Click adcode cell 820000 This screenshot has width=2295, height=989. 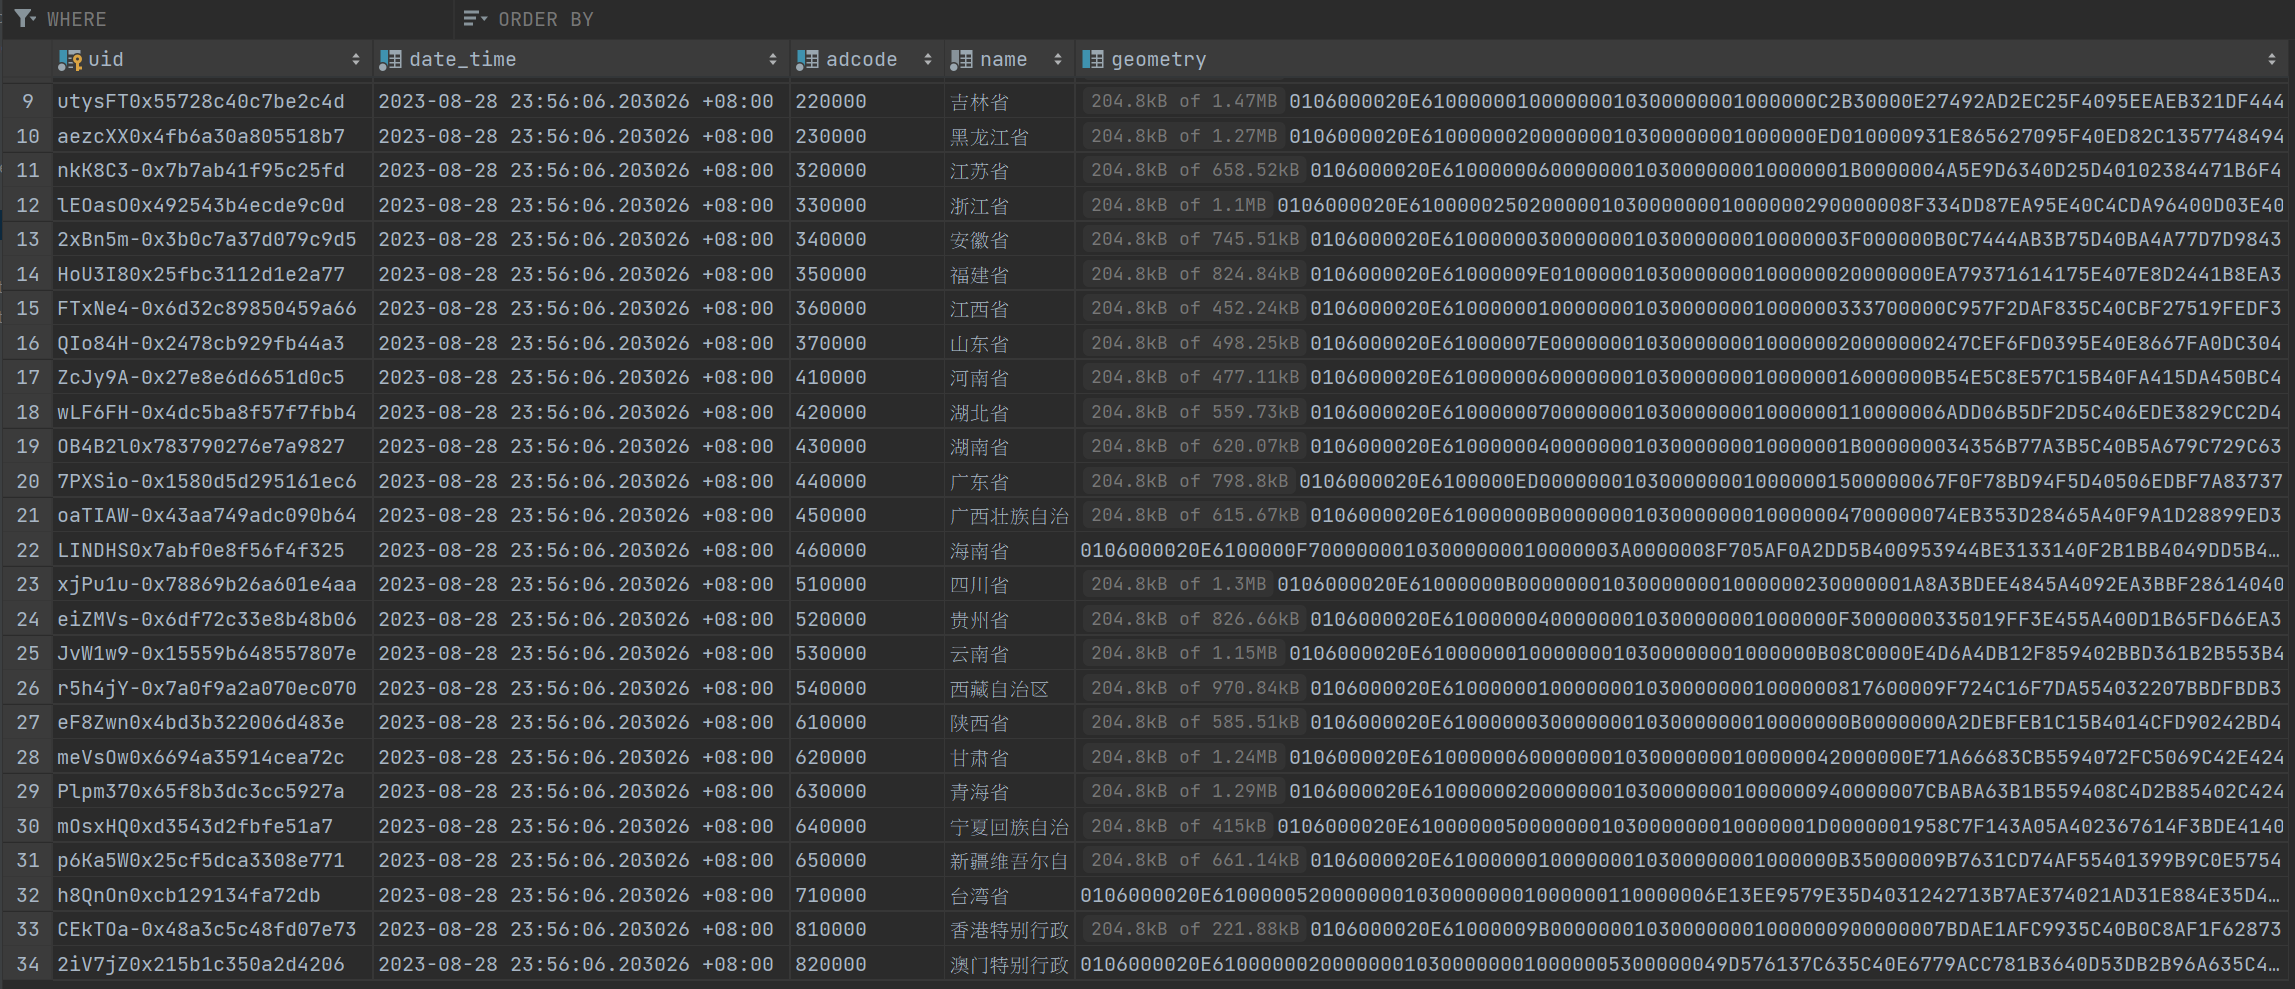pyautogui.click(x=867, y=964)
